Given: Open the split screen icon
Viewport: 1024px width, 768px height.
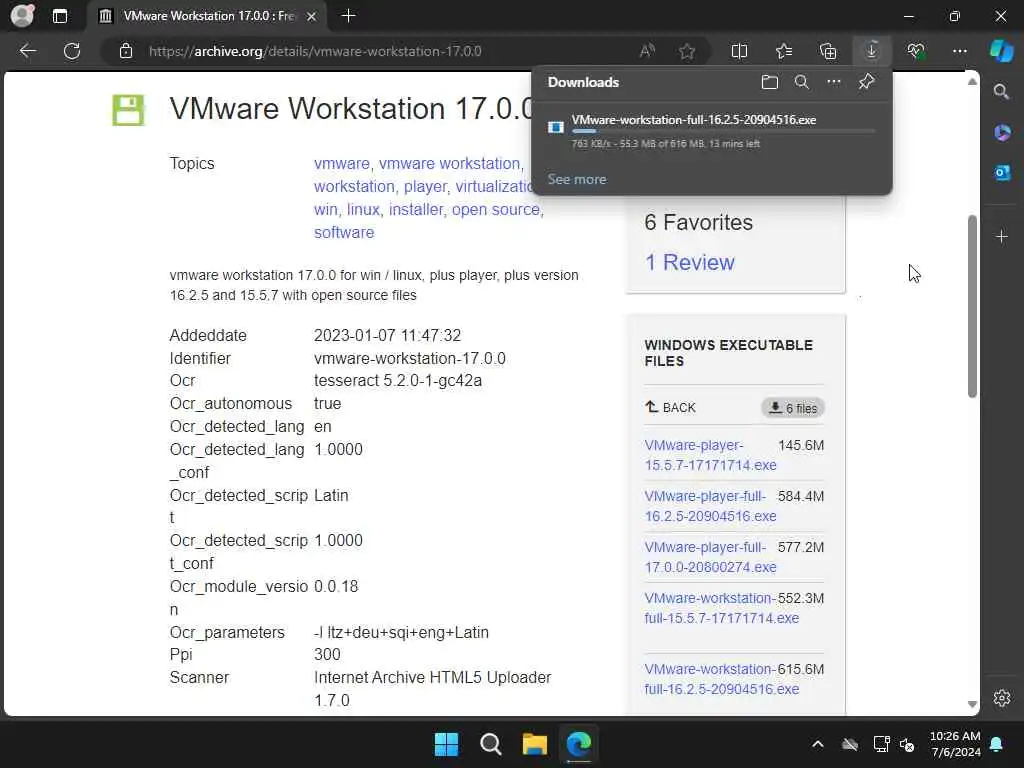Looking at the screenshot, I should coord(739,51).
